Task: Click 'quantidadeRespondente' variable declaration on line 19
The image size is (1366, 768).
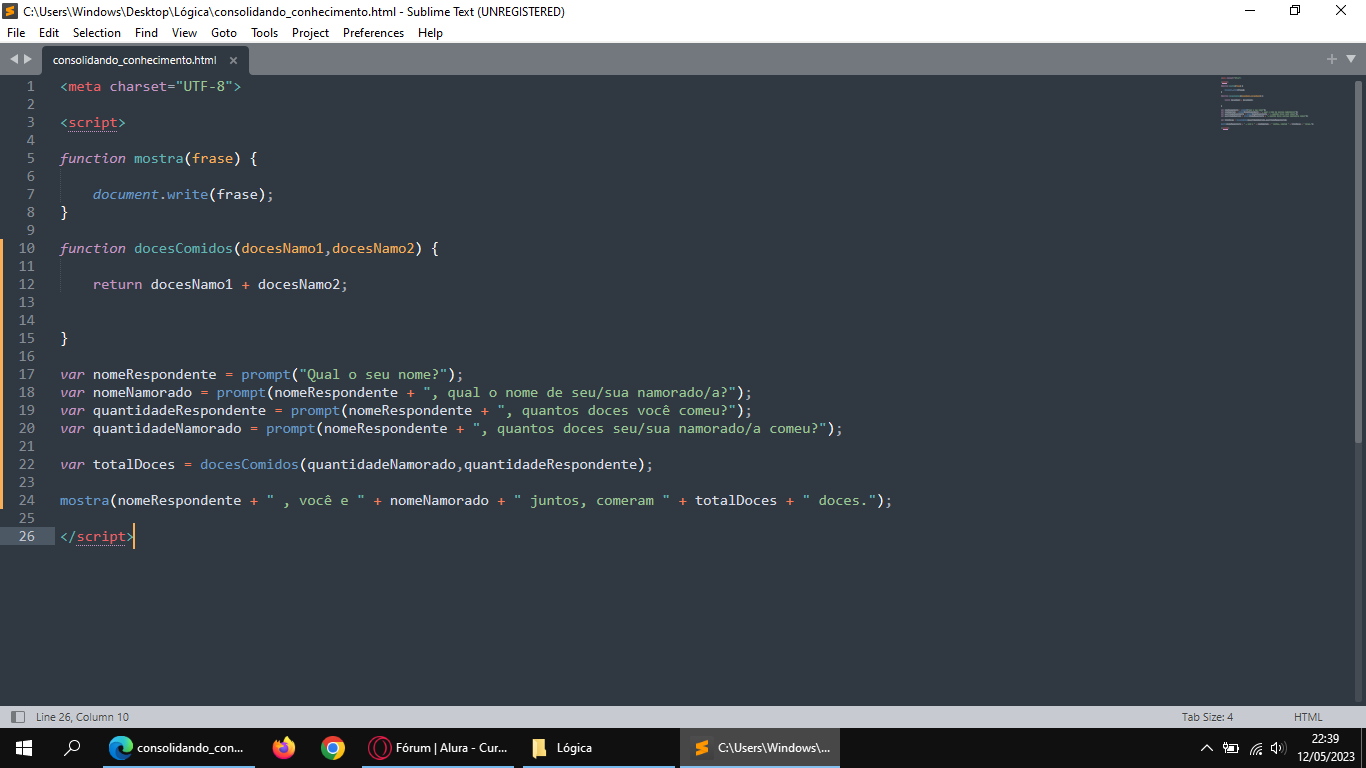Action: point(179,410)
